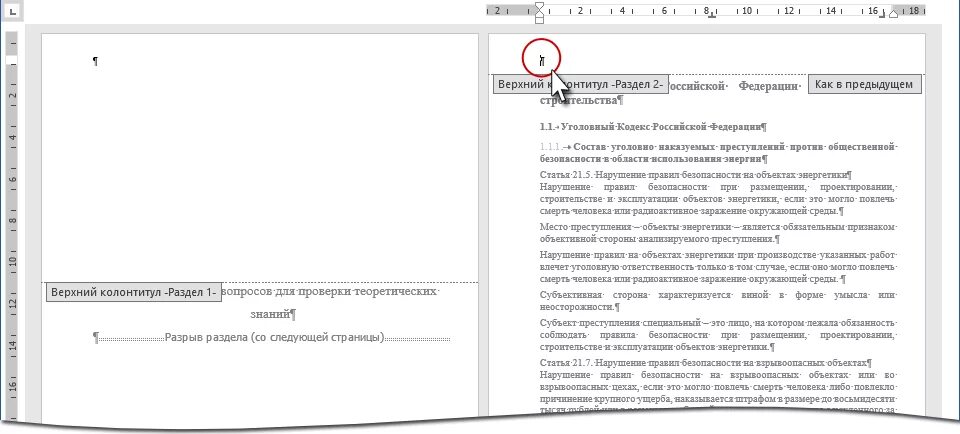Select the left indent square marker on ruler
This screenshot has height=434, width=960.
(x=539, y=20)
